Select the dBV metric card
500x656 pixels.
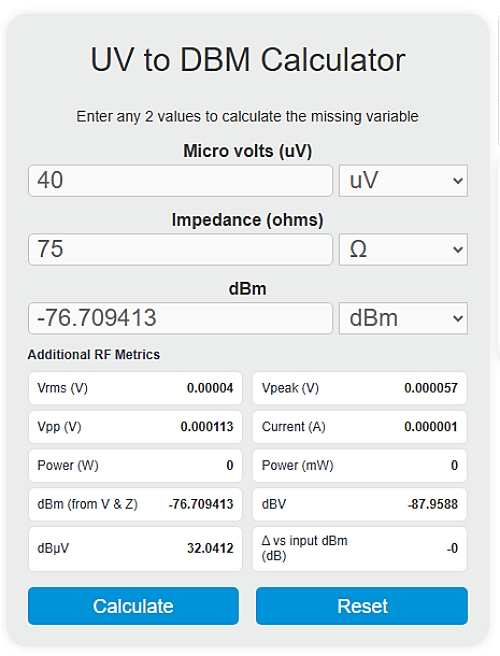click(x=360, y=504)
